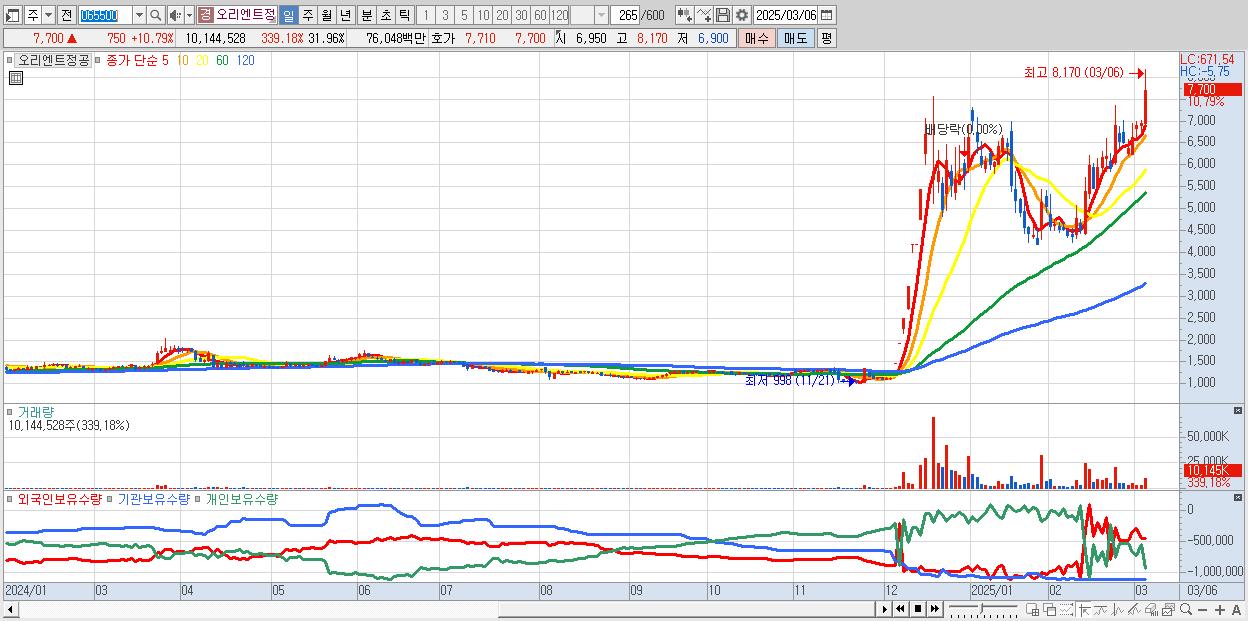This screenshot has height=621, width=1248.
Task: Click the volume profile icon at bottom
Action: point(1152,610)
